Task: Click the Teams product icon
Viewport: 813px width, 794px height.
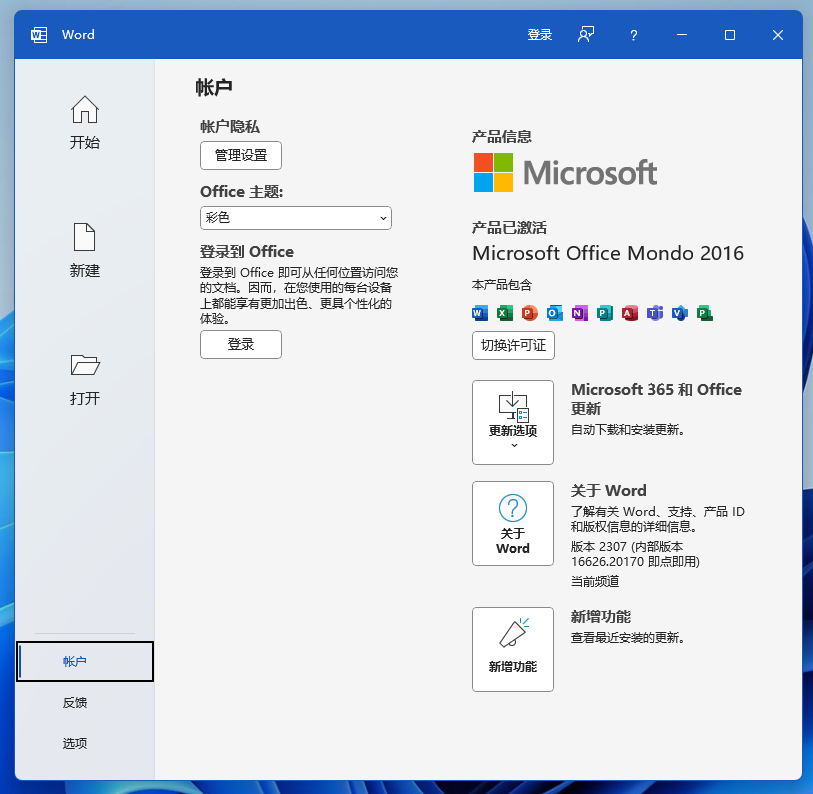Action: [x=655, y=313]
